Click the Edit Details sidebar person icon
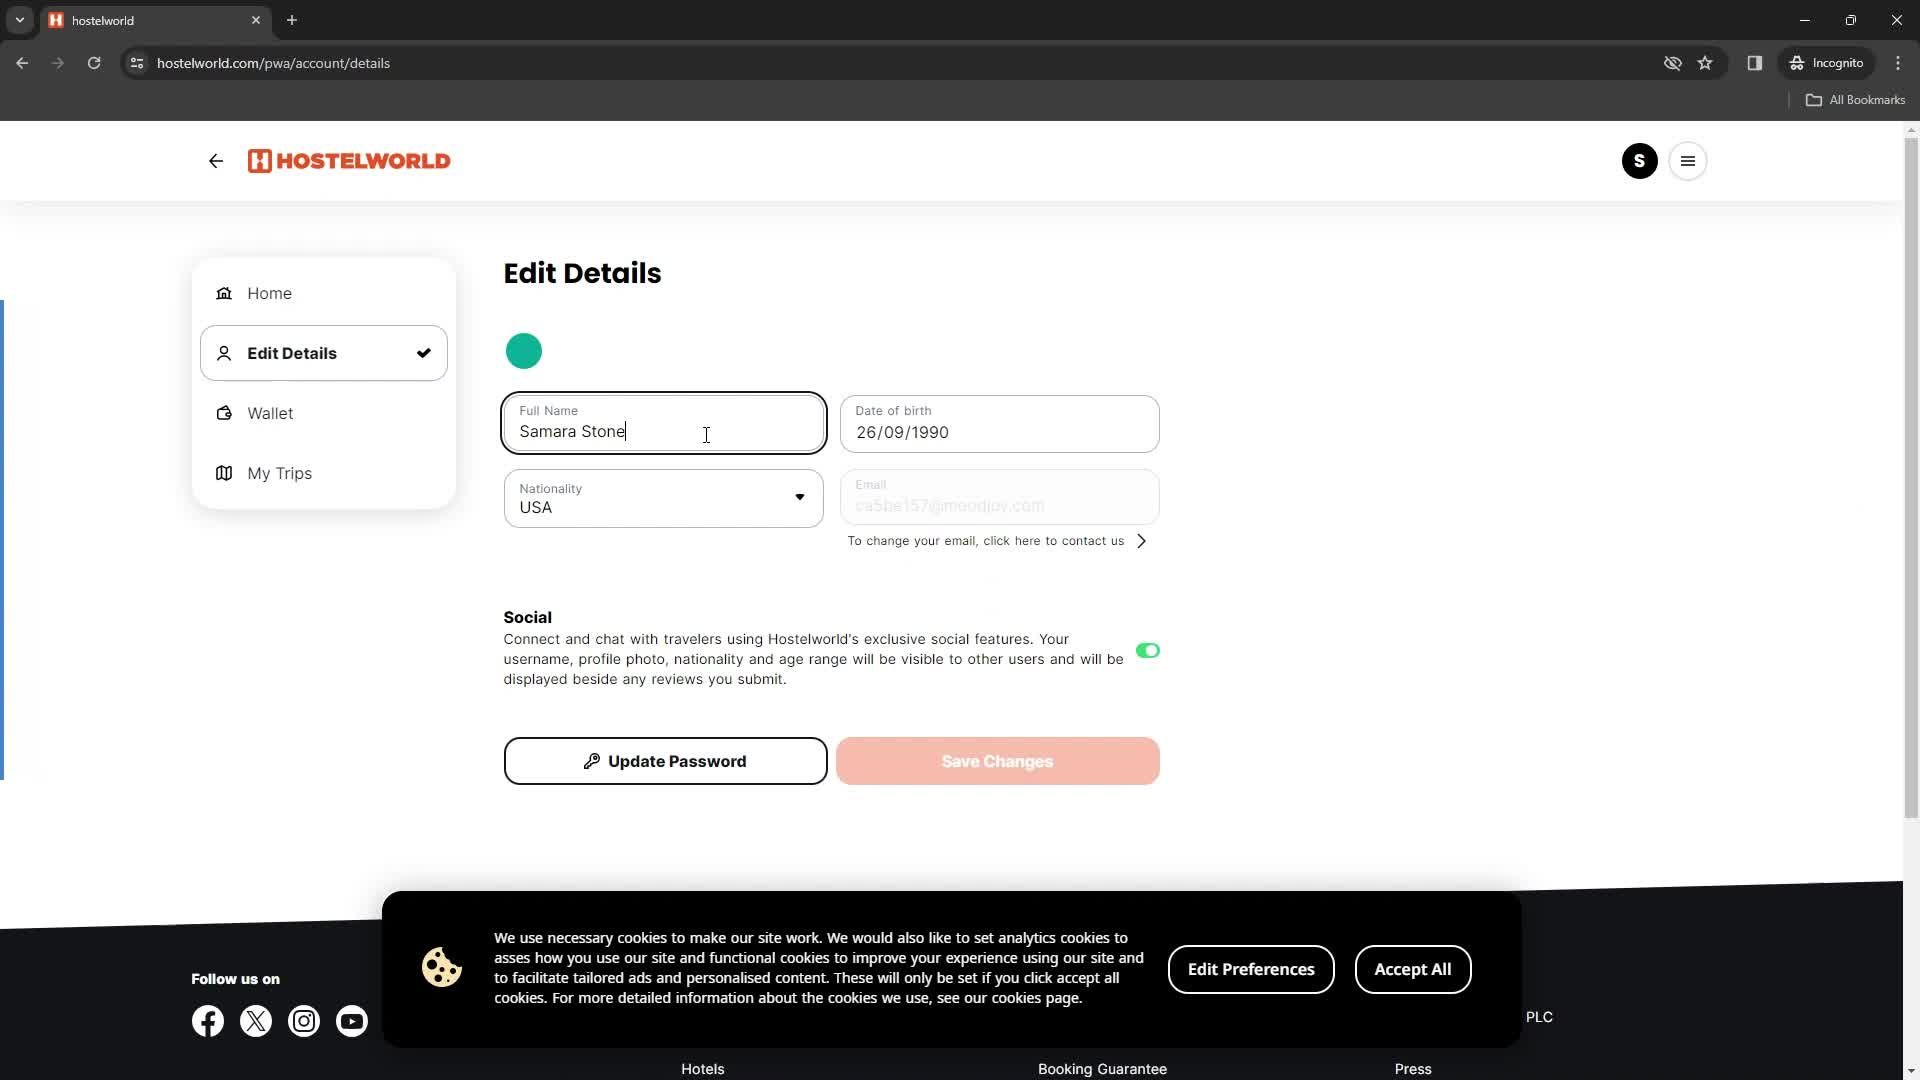 [x=223, y=353]
